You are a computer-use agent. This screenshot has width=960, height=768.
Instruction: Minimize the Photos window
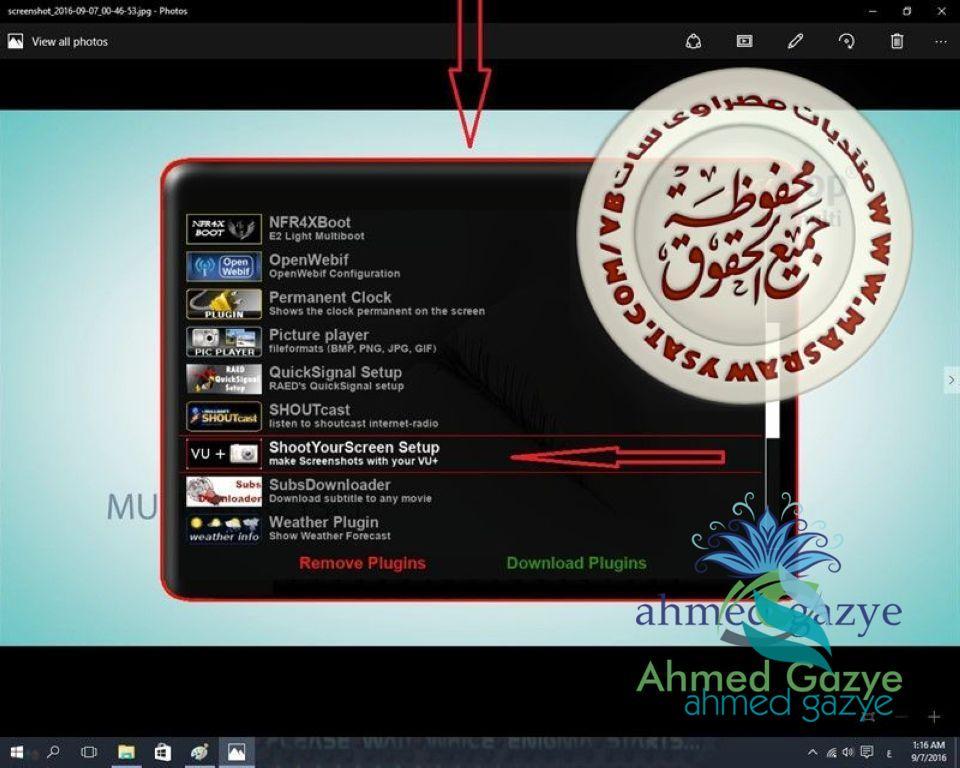coord(873,11)
